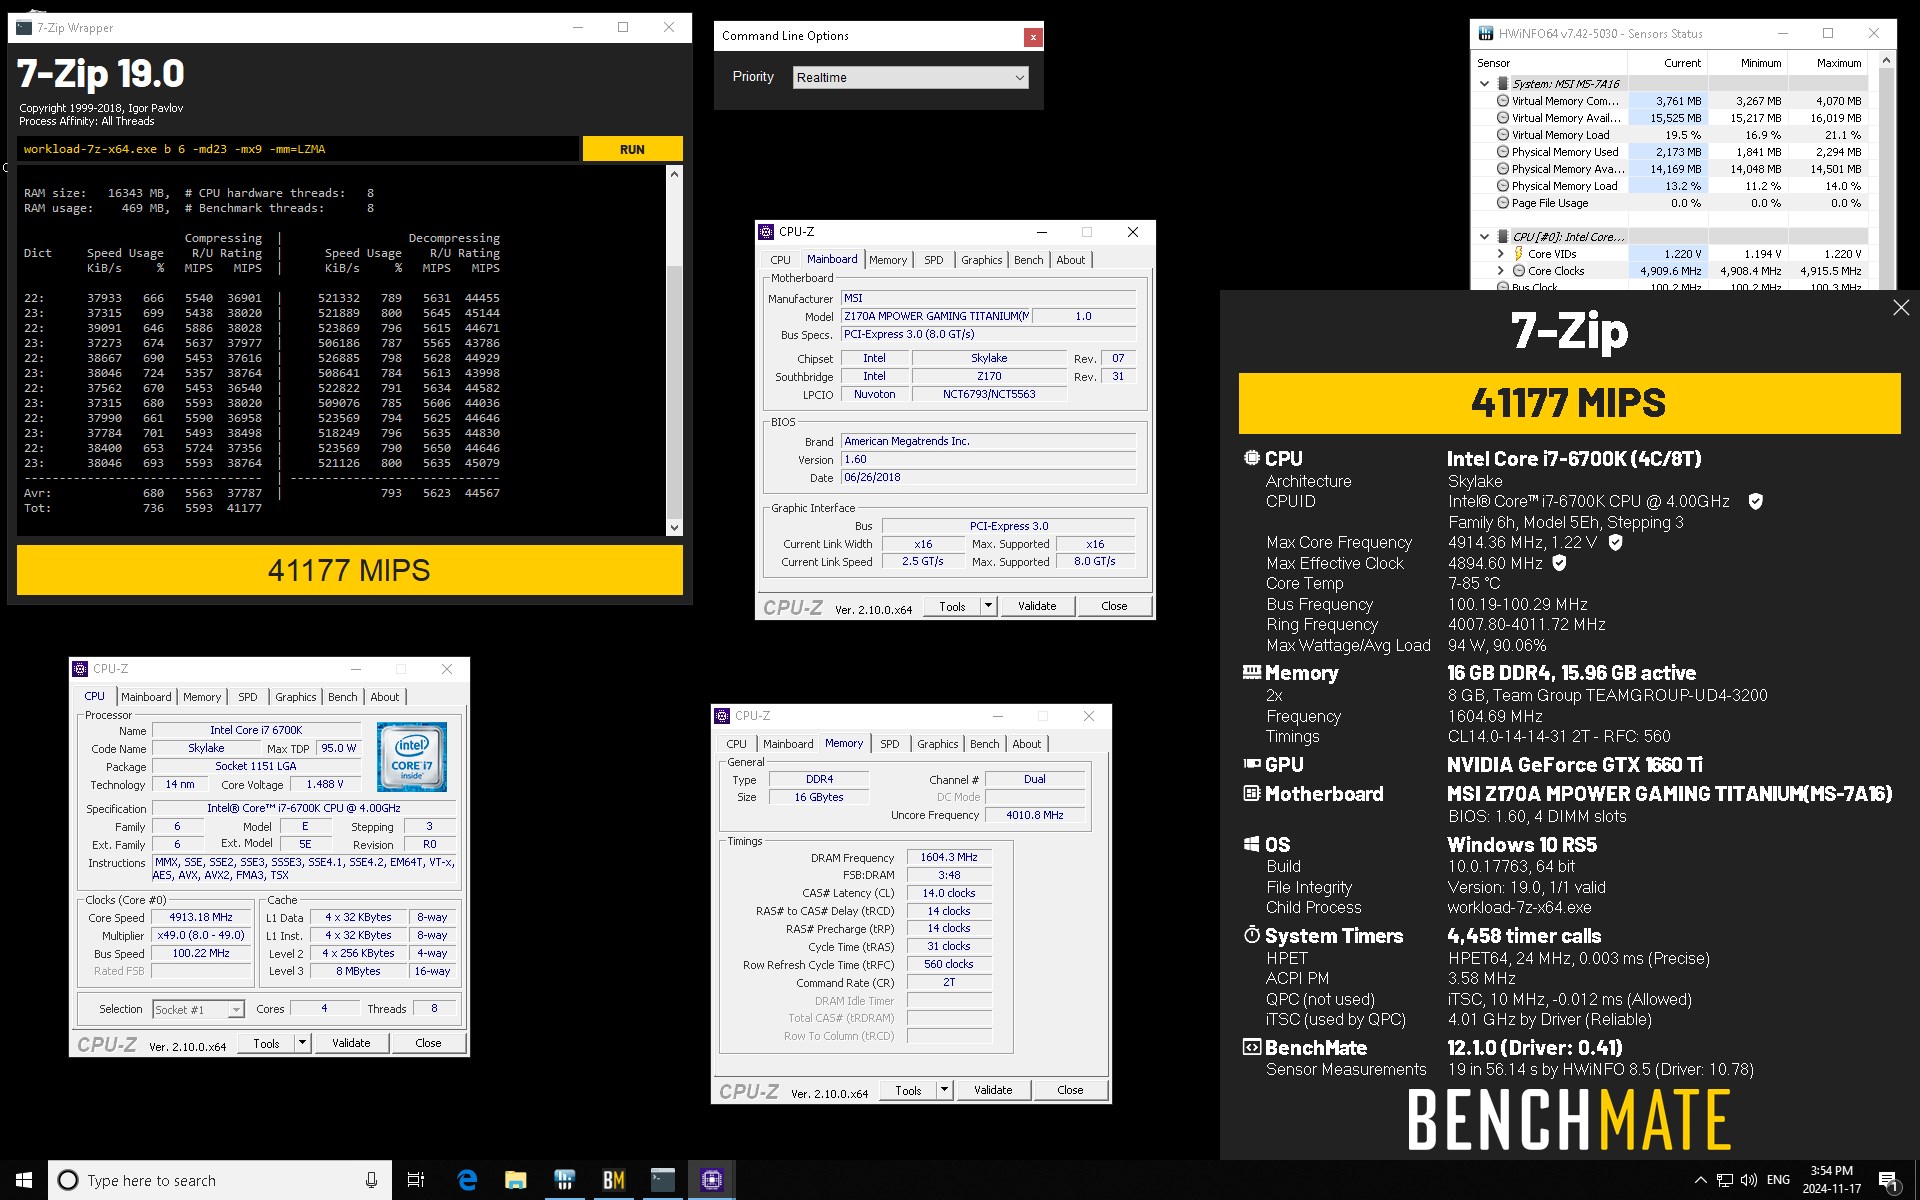Click the lightning icon beside Core VIDs
This screenshot has width=1920, height=1200.
tap(1518, 254)
